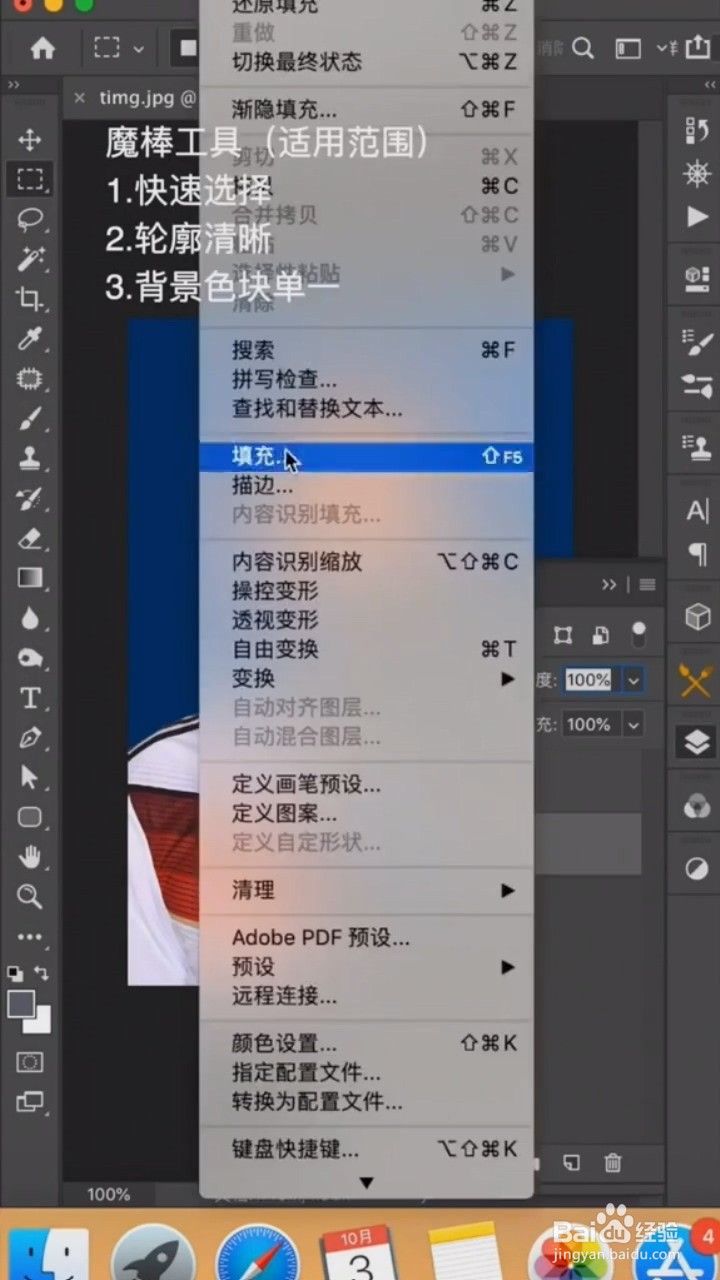Toggle Quick Mask mode

click(30, 1062)
